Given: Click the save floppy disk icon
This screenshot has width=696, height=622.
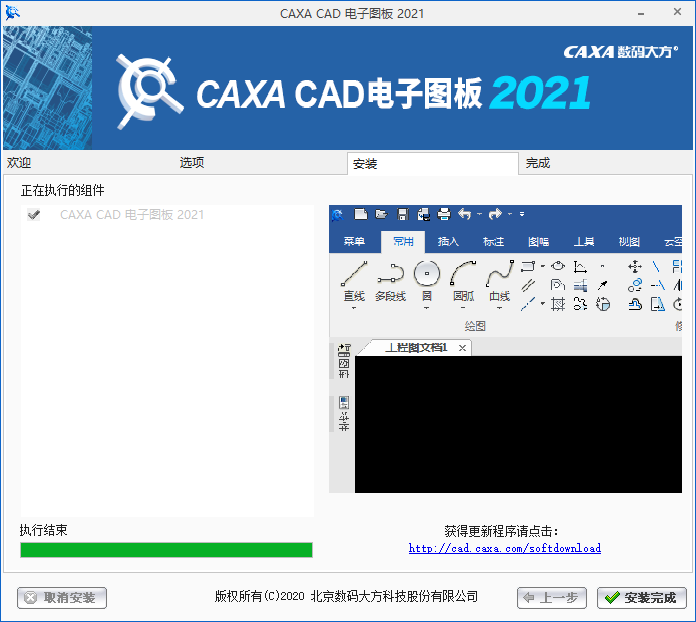Looking at the screenshot, I should point(402,214).
